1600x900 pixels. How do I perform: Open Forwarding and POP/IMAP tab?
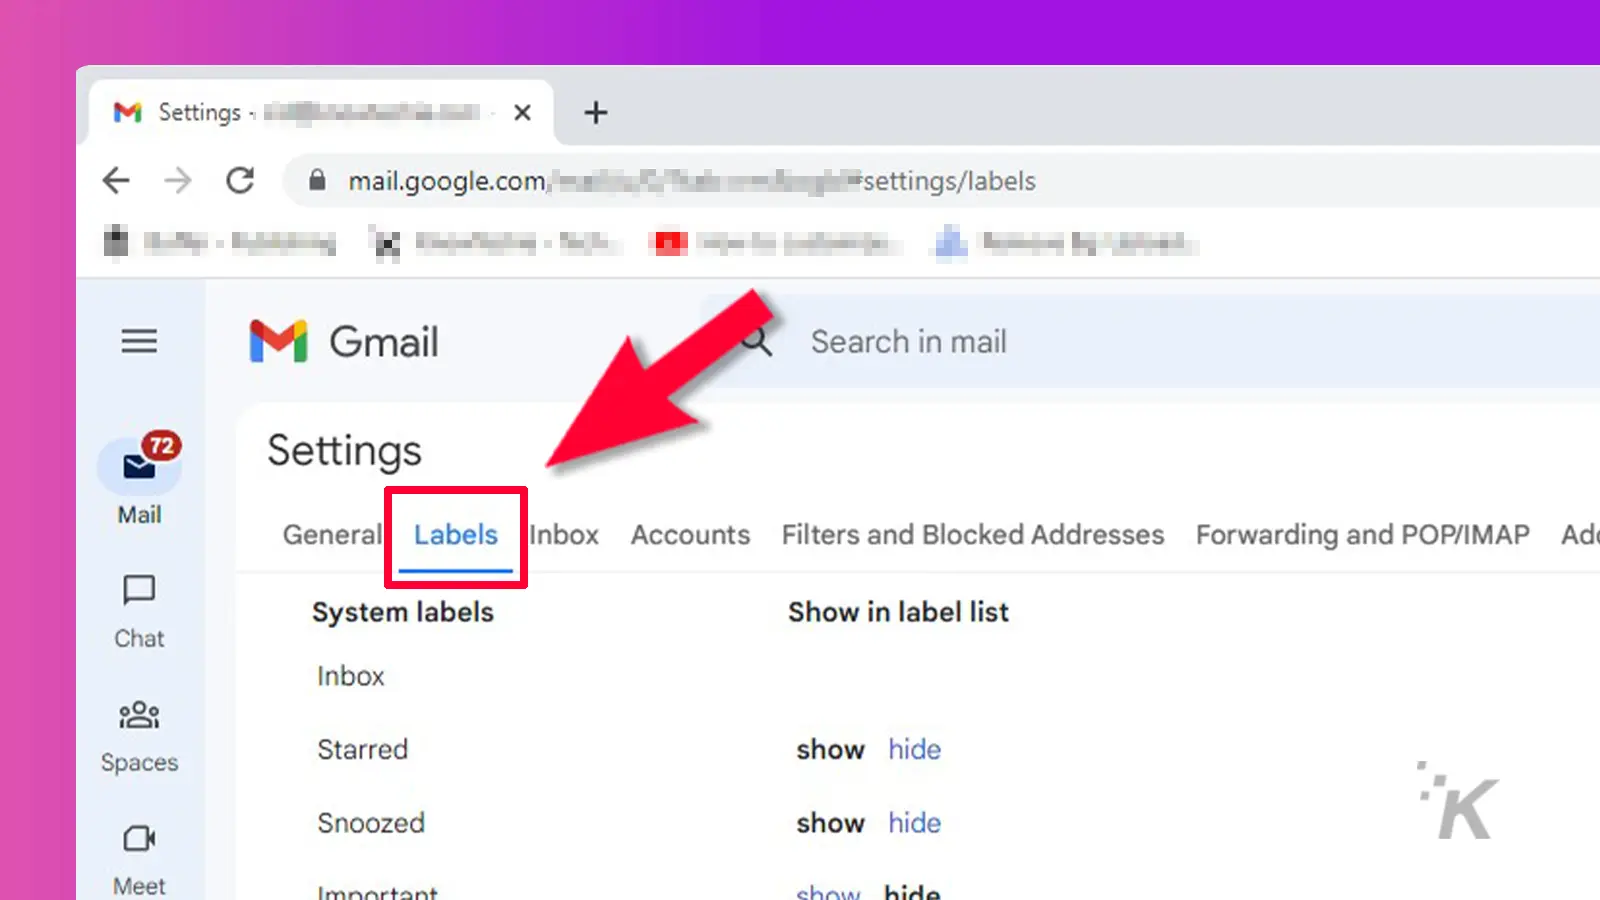(1363, 535)
